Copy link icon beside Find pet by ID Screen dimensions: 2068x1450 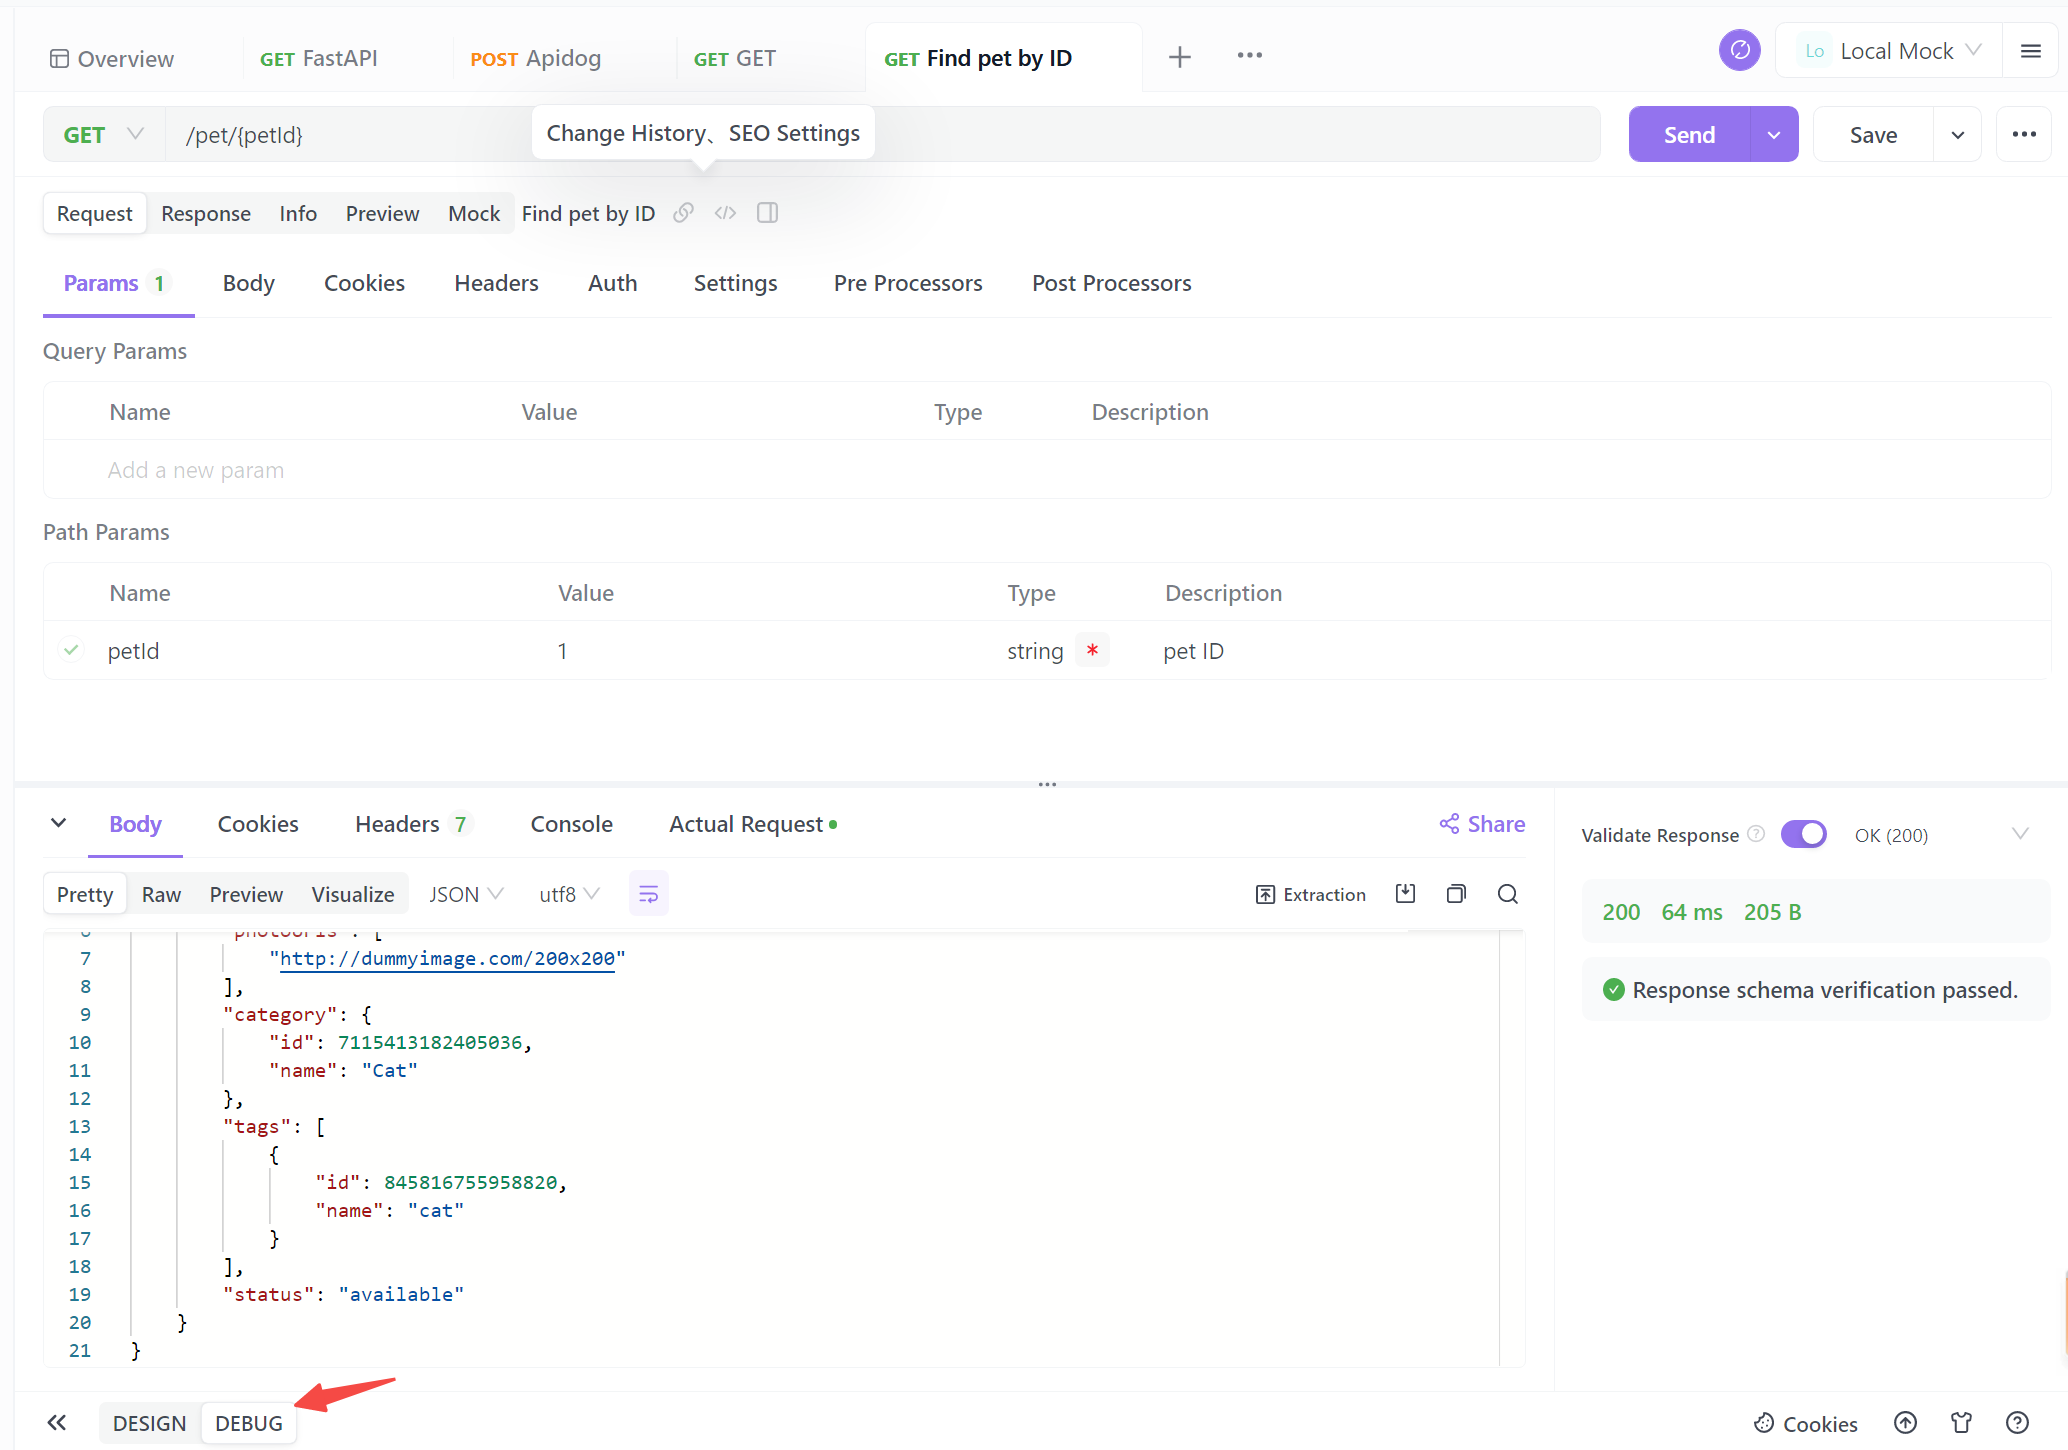(683, 213)
